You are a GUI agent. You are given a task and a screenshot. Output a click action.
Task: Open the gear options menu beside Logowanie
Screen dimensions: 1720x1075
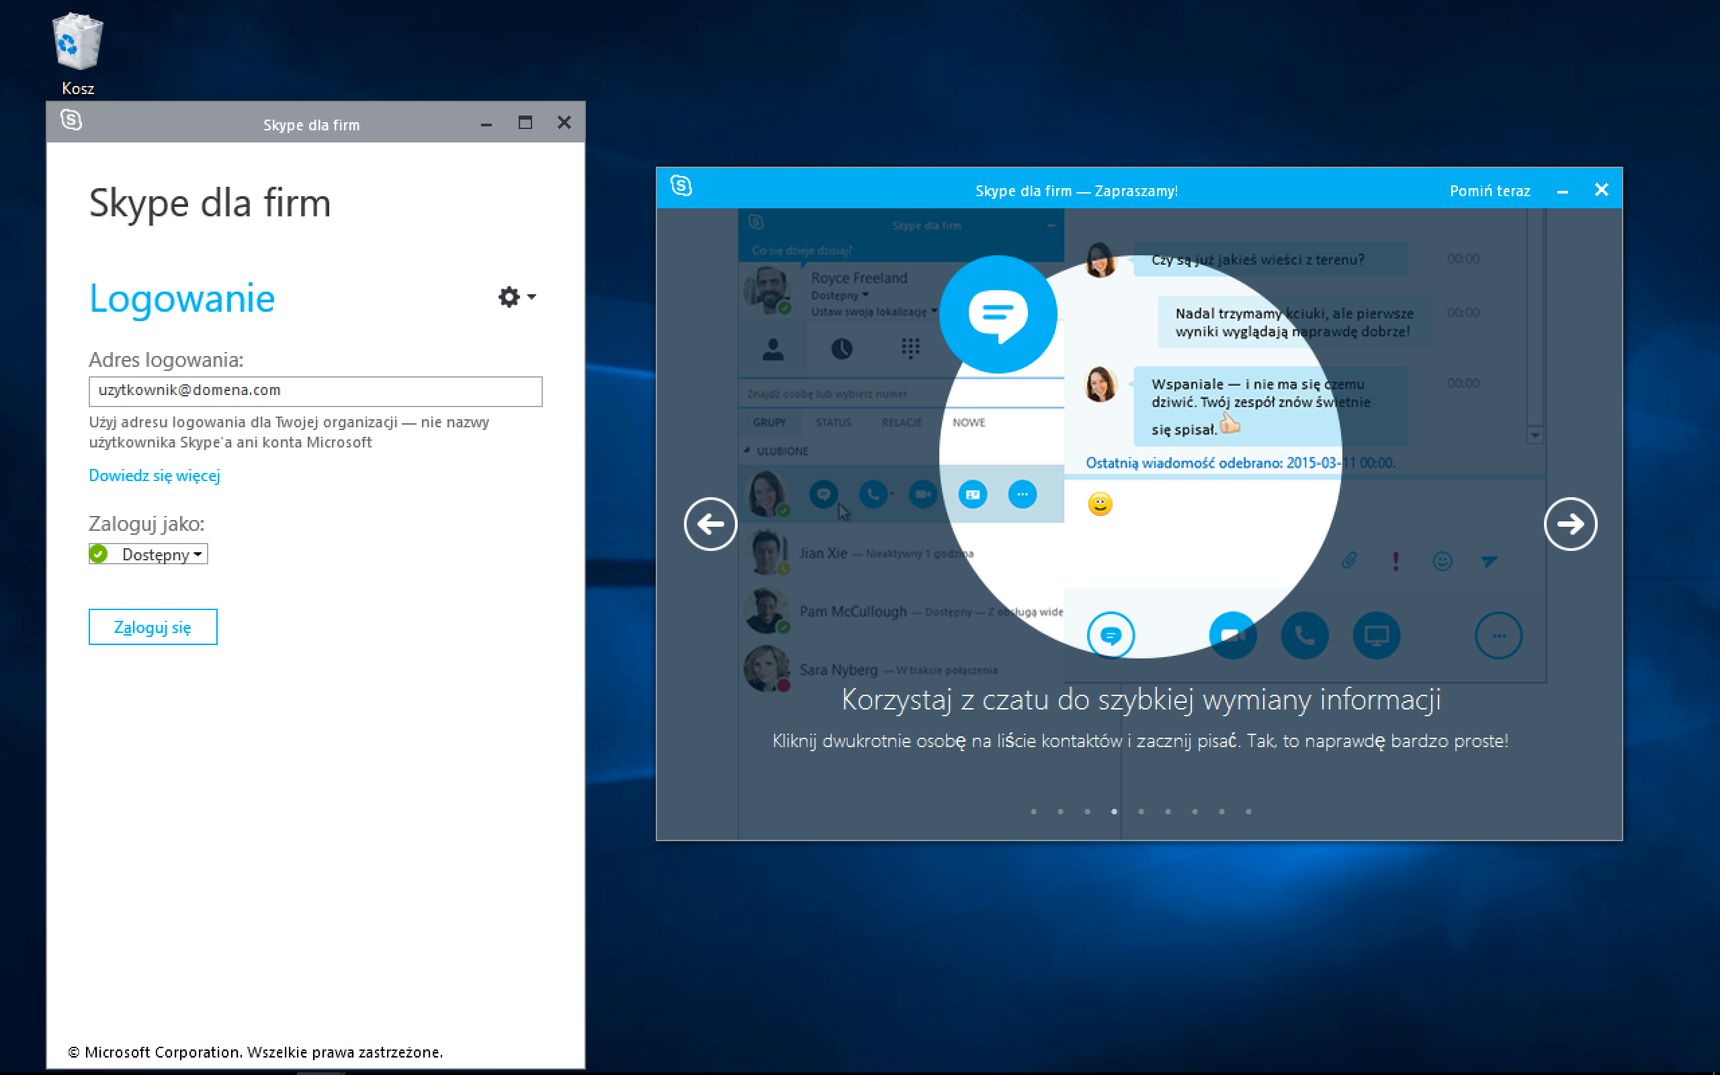pyautogui.click(x=517, y=297)
